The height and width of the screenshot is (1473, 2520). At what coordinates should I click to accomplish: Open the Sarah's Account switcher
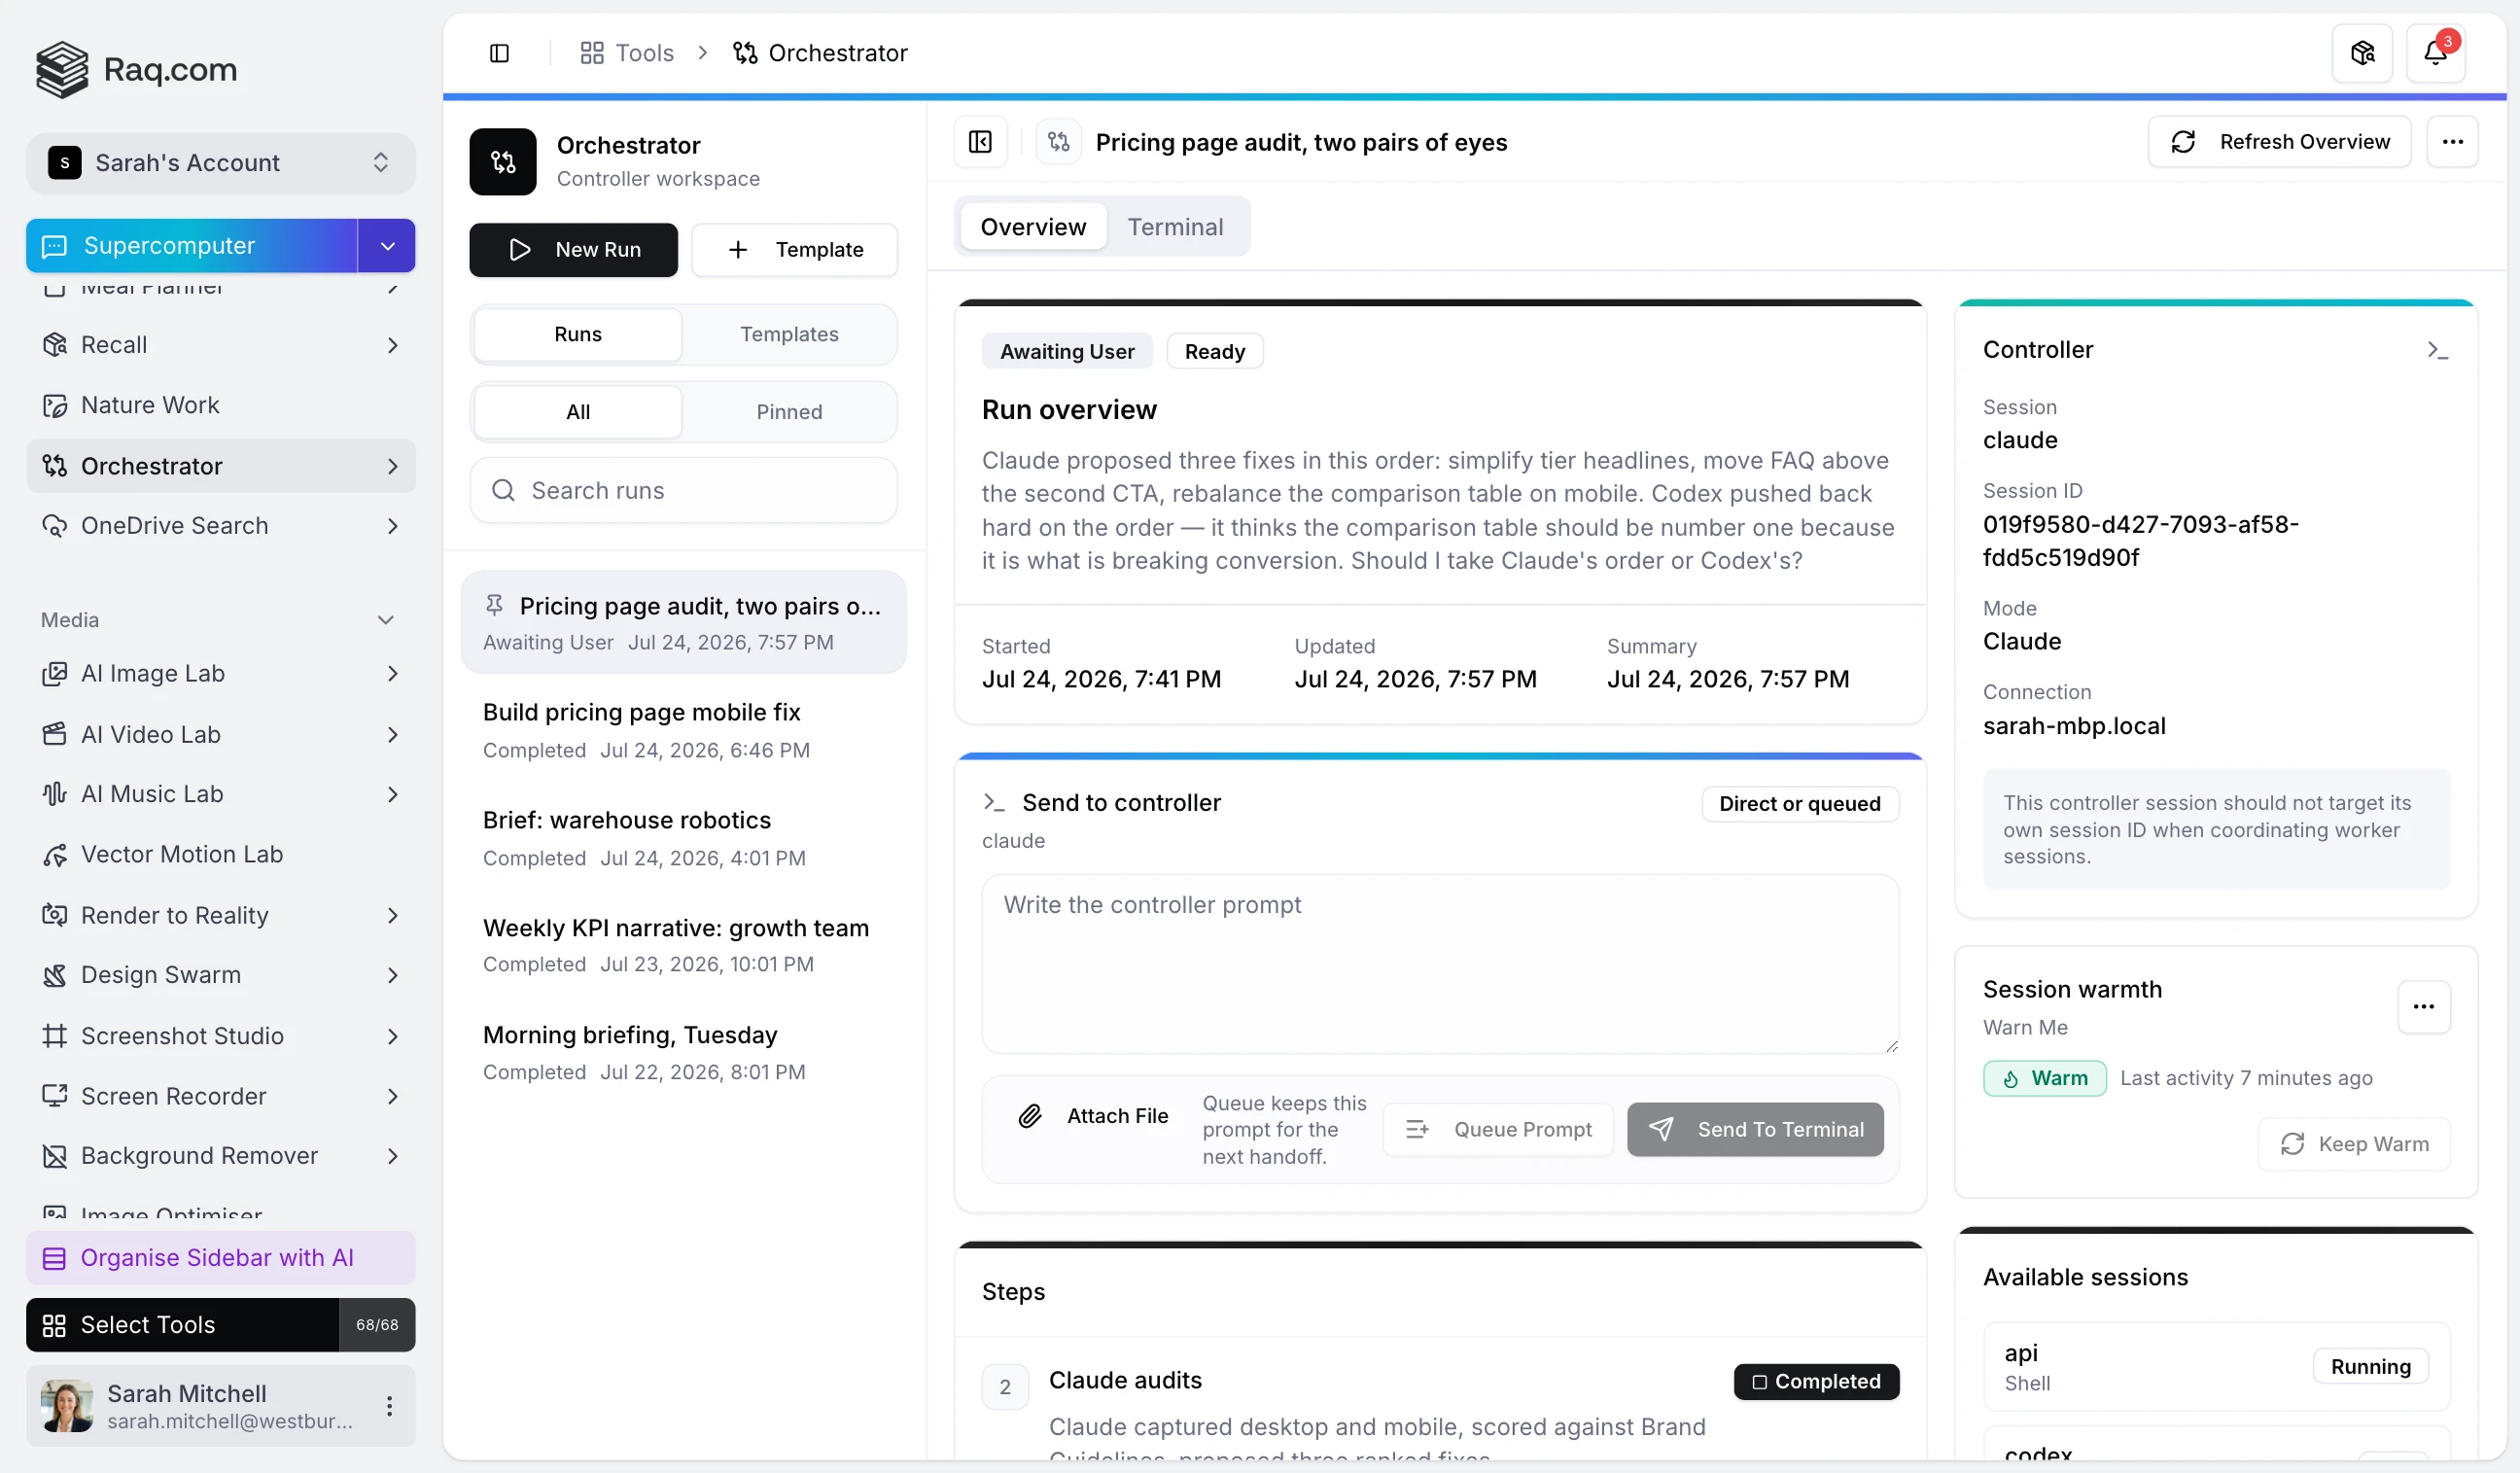click(221, 163)
